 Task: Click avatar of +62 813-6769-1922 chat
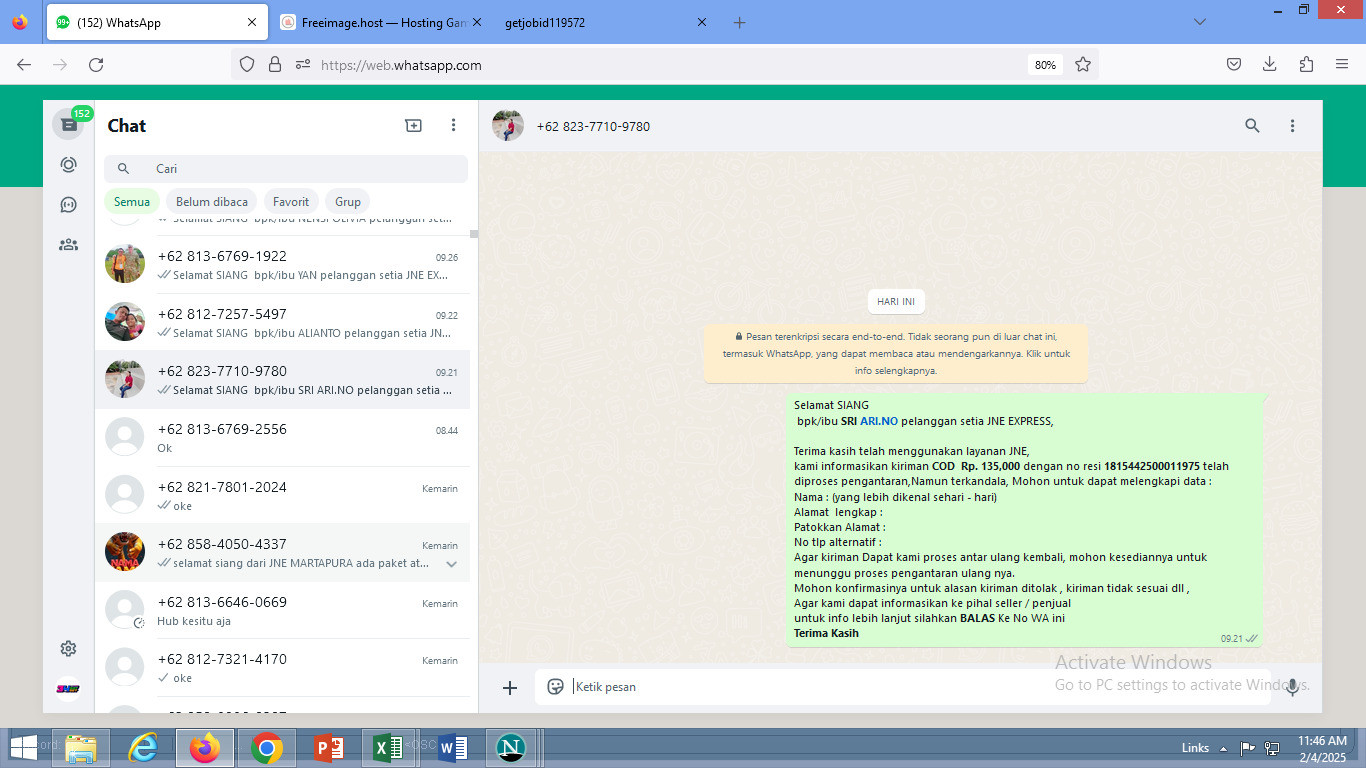pos(125,264)
